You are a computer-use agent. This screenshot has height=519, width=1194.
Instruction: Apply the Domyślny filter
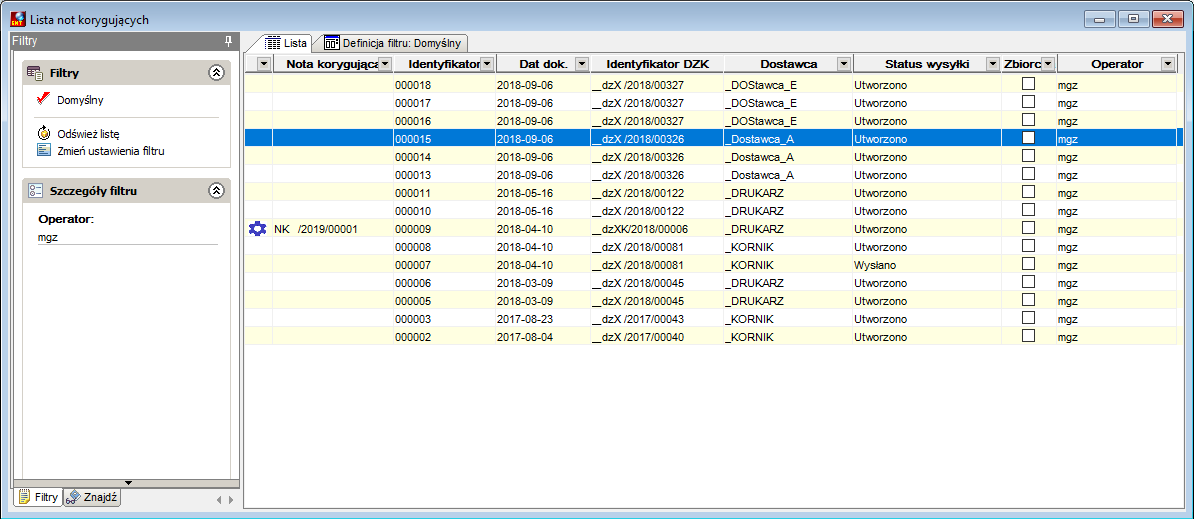(x=81, y=100)
